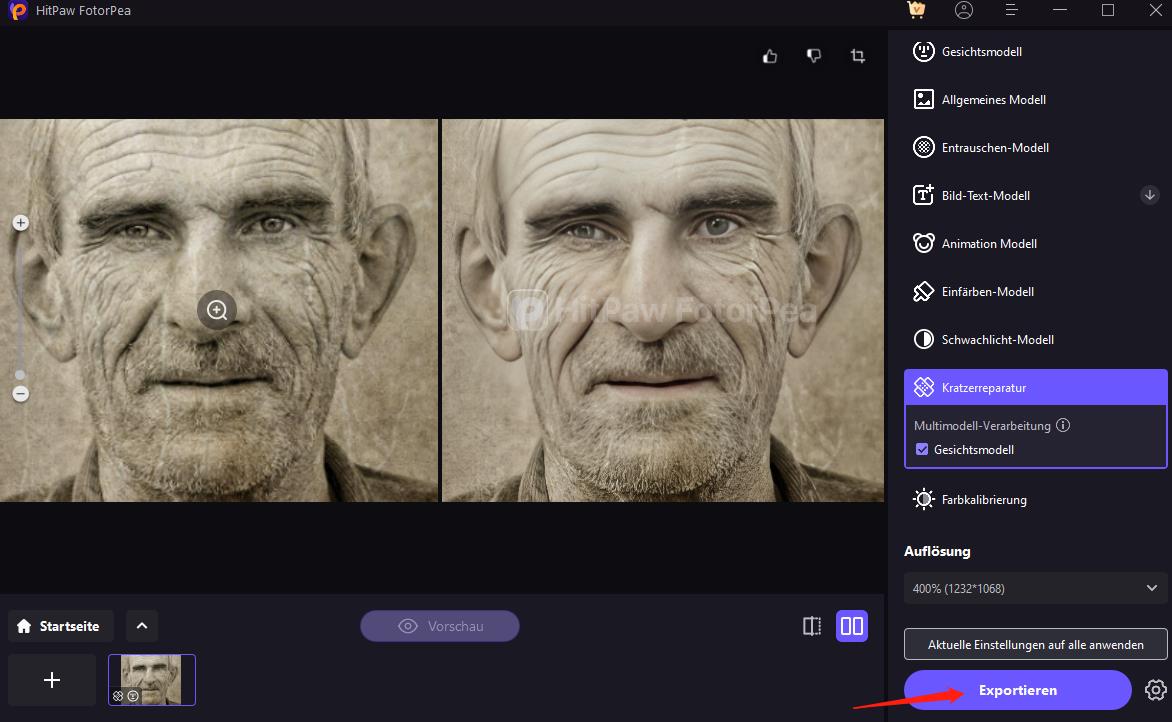This screenshot has width=1172, height=722.
Task: Click the zoom in plus icon
Action: click(x=20, y=223)
